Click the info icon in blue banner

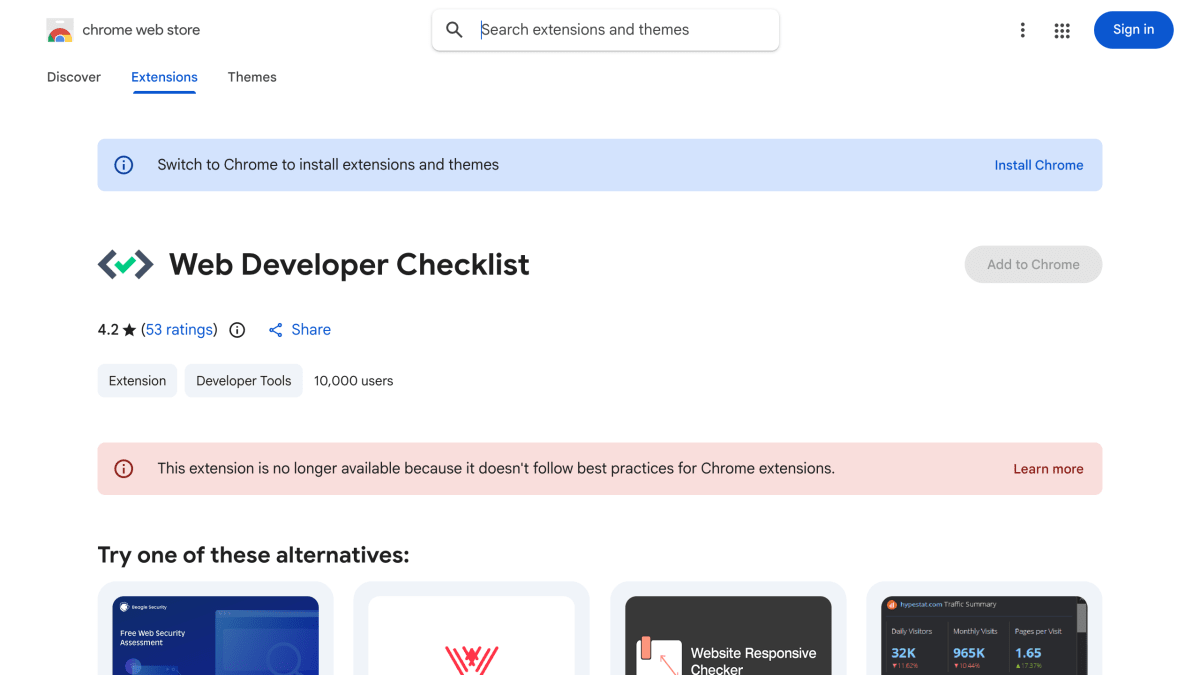pyautogui.click(x=124, y=165)
